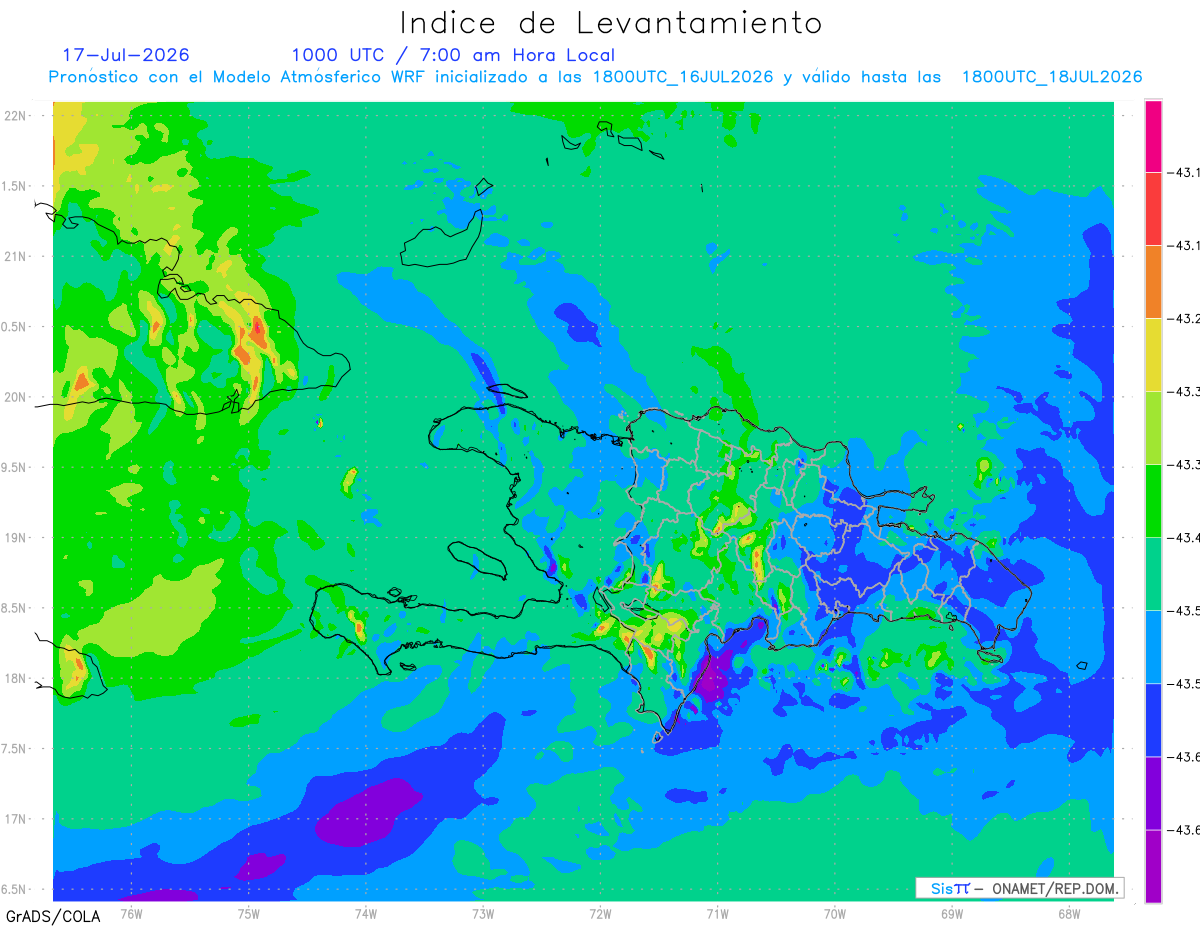Select the '17-Jul-2026' date label
This screenshot has height=927, width=1200.
click(126, 55)
